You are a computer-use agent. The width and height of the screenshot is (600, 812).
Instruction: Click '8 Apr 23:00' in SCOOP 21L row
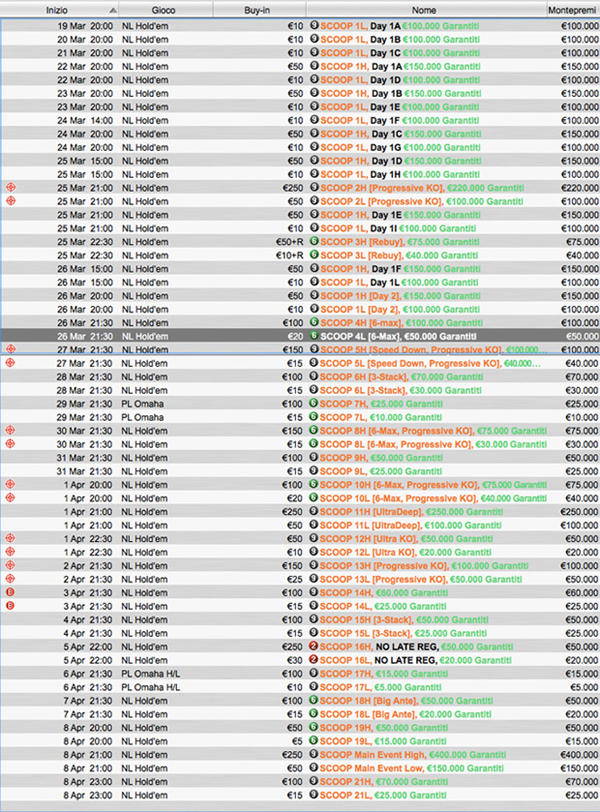(87, 795)
